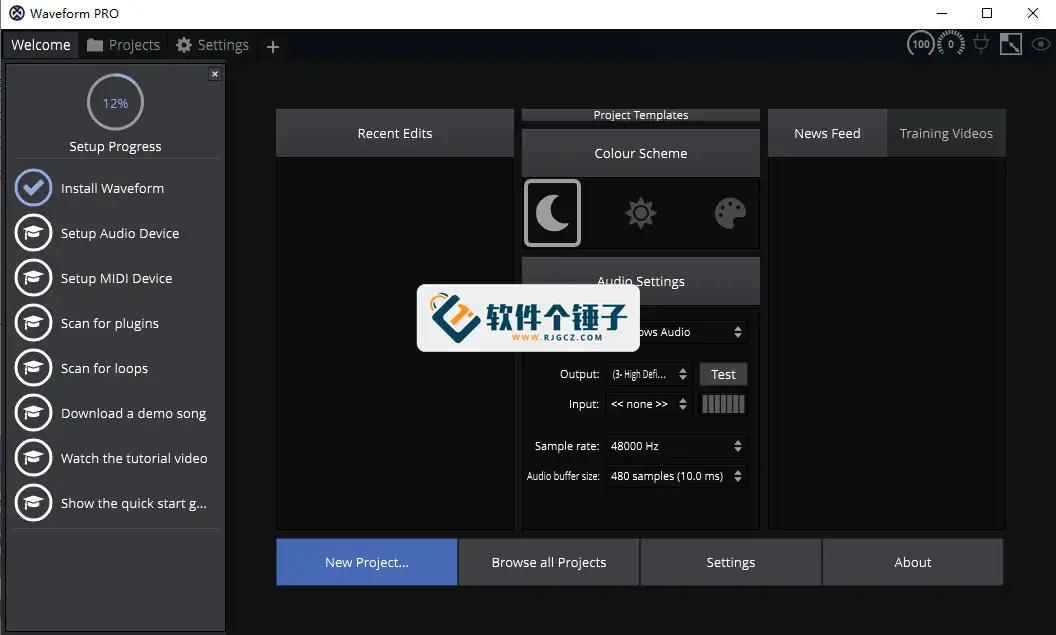This screenshot has width=1056, height=635.
Task: Select the dark moon colour scheme
Action: tap(552, 213)
